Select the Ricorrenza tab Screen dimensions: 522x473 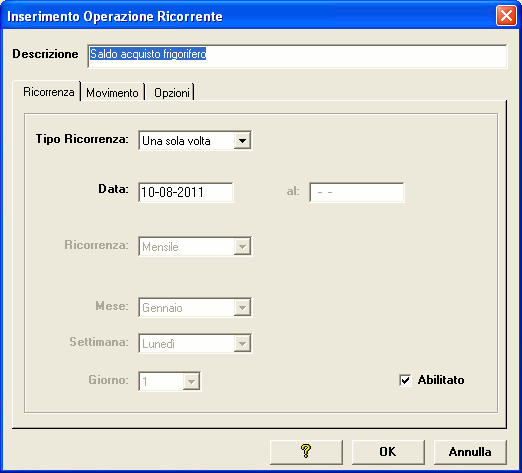(48, 91)
